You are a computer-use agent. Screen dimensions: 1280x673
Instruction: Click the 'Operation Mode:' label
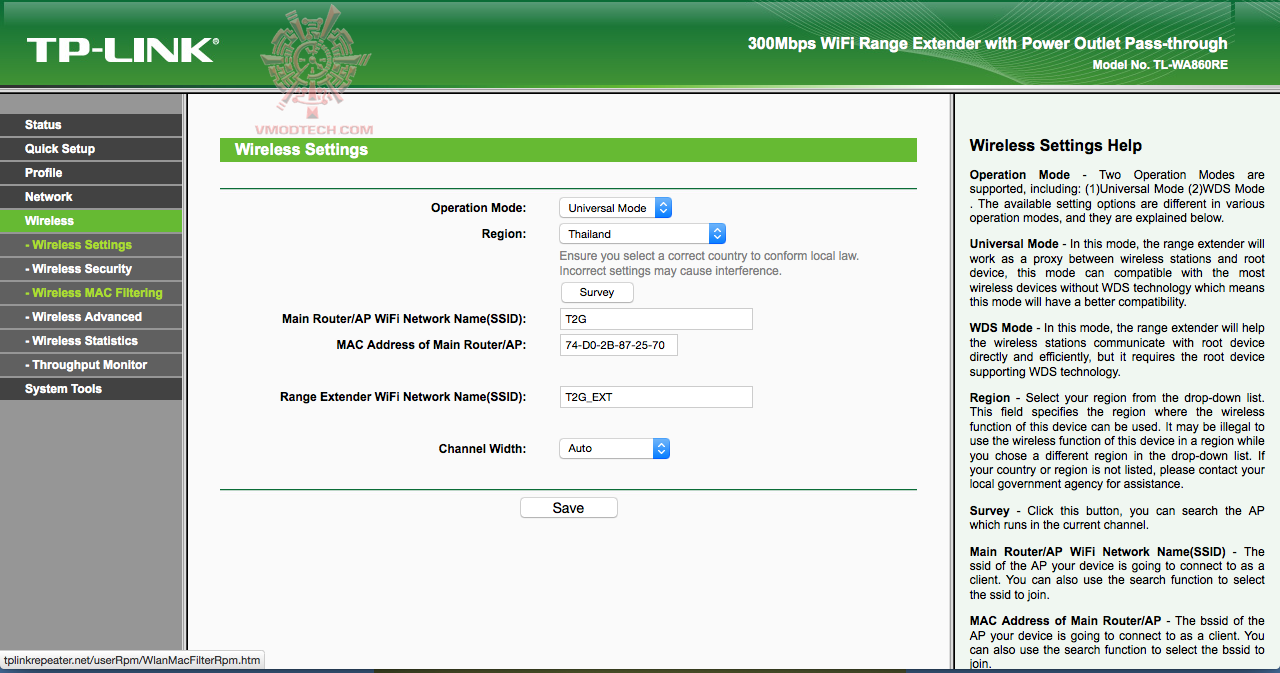click(478, 208)
